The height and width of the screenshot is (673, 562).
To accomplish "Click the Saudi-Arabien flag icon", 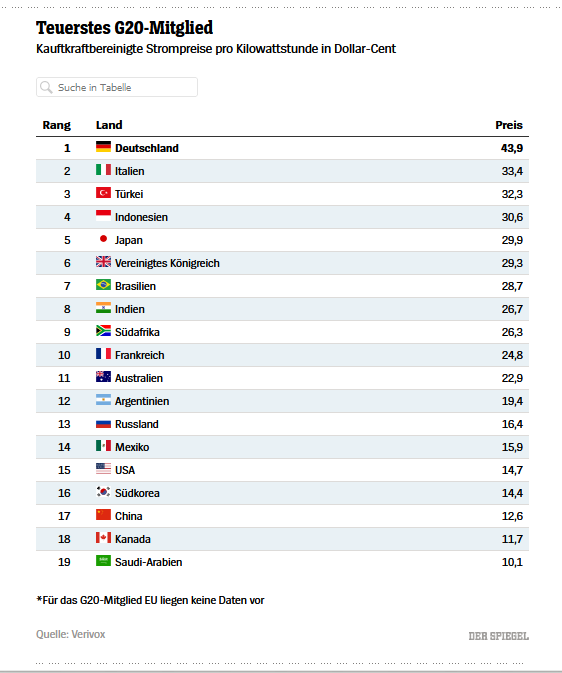I will click(103, 561).
